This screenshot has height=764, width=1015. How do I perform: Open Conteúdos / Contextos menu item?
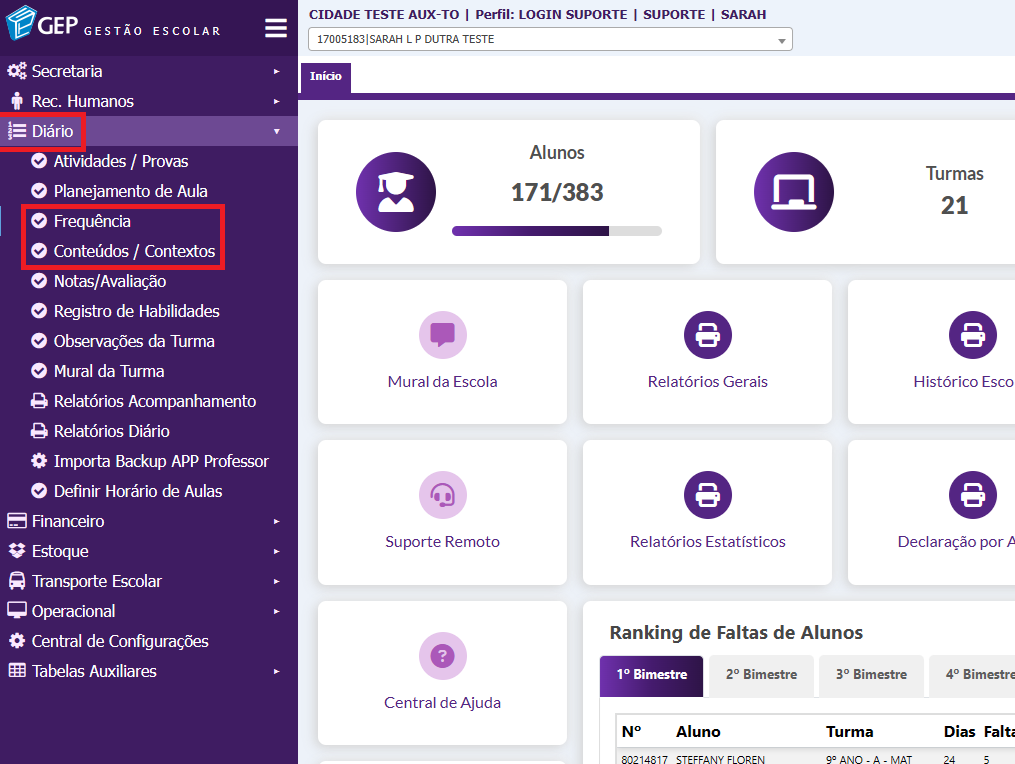pos(134,251)
